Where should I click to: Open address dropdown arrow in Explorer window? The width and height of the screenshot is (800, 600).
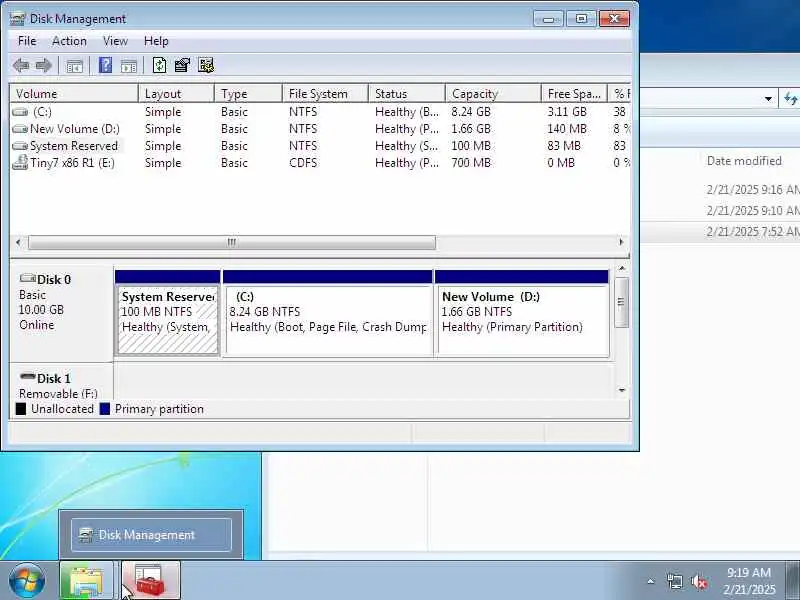768,98
